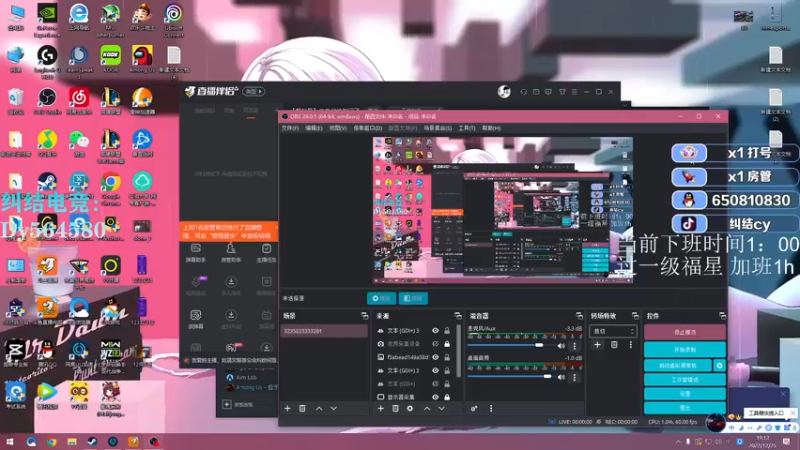The image size is (800, 450).
Task: Add a new scene with the plus icon
Action: click(x=287, y=408)
